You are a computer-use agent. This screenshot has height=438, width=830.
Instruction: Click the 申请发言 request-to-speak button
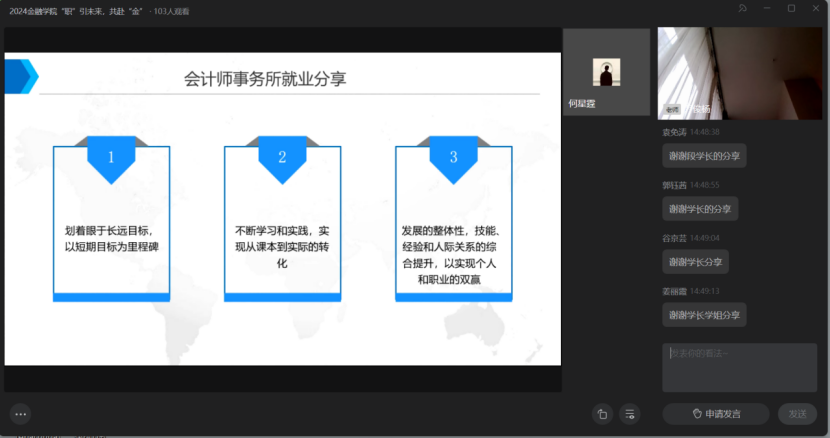click(715, 414)
